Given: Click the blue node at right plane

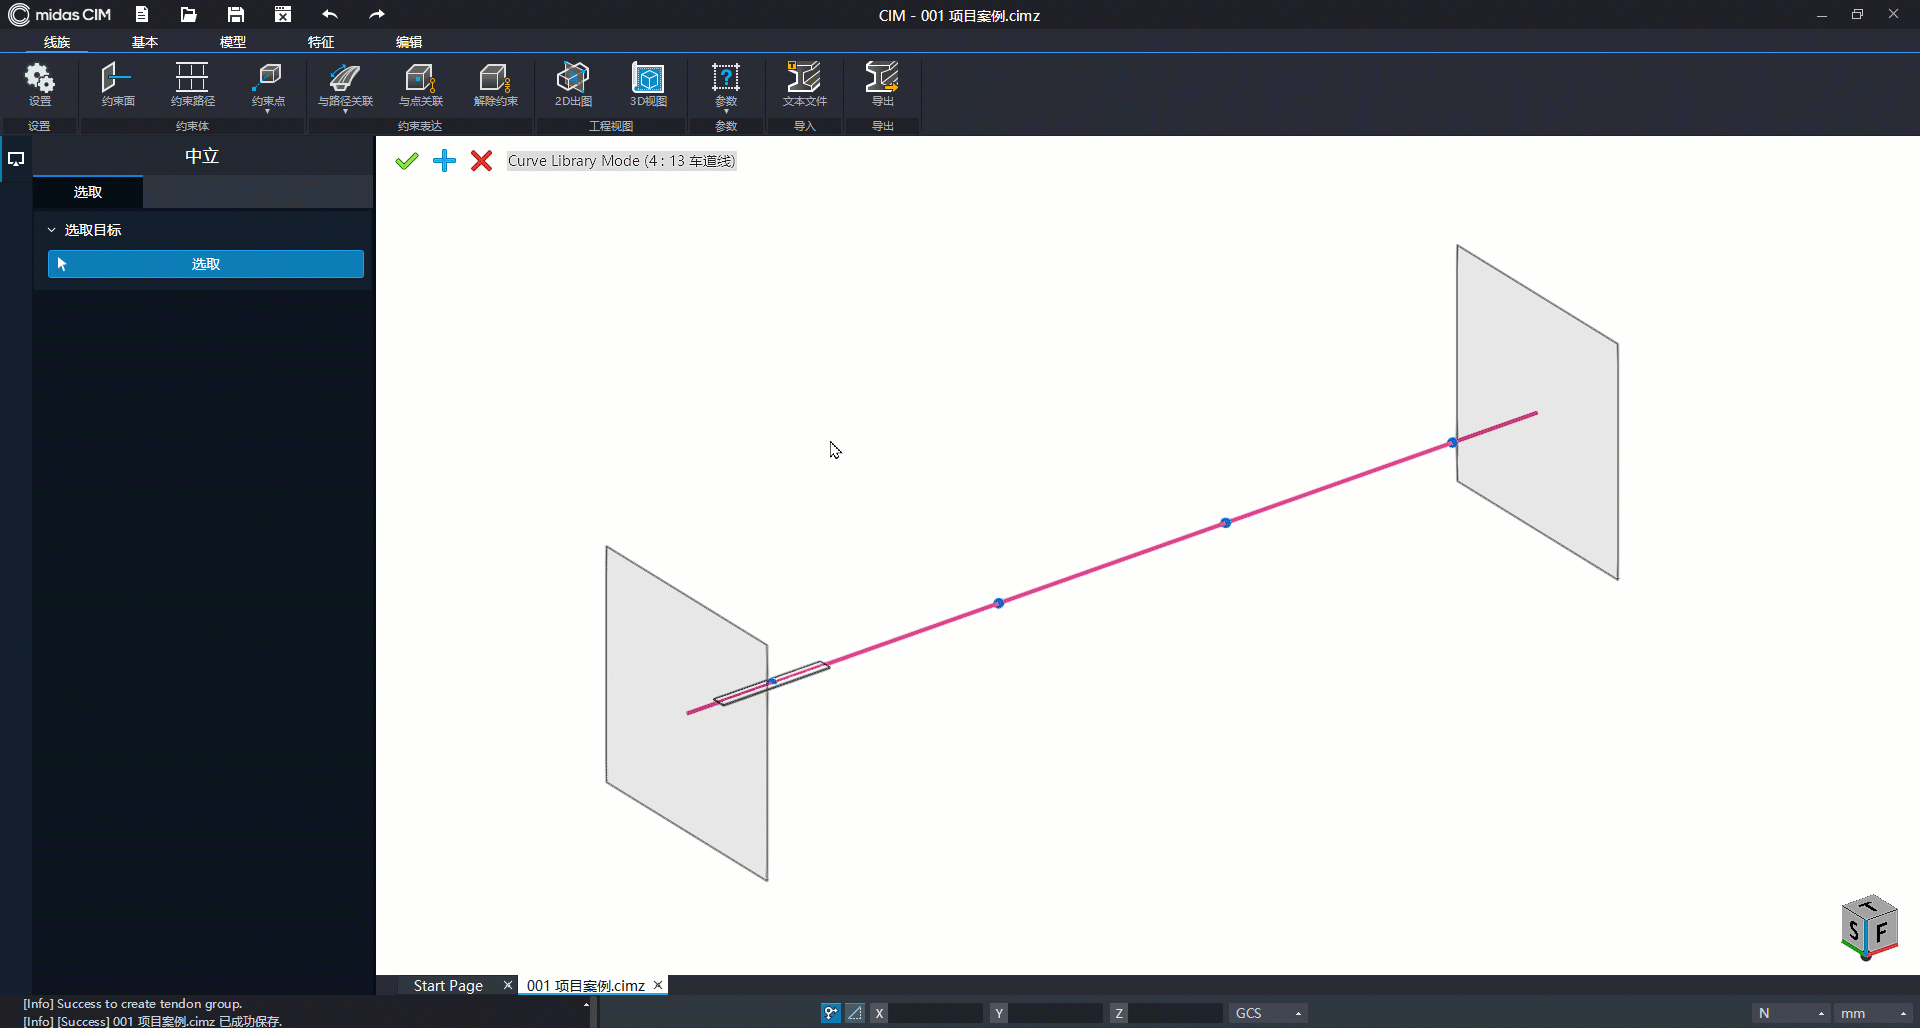Looking at the screenshot, I should point(1452,442).
